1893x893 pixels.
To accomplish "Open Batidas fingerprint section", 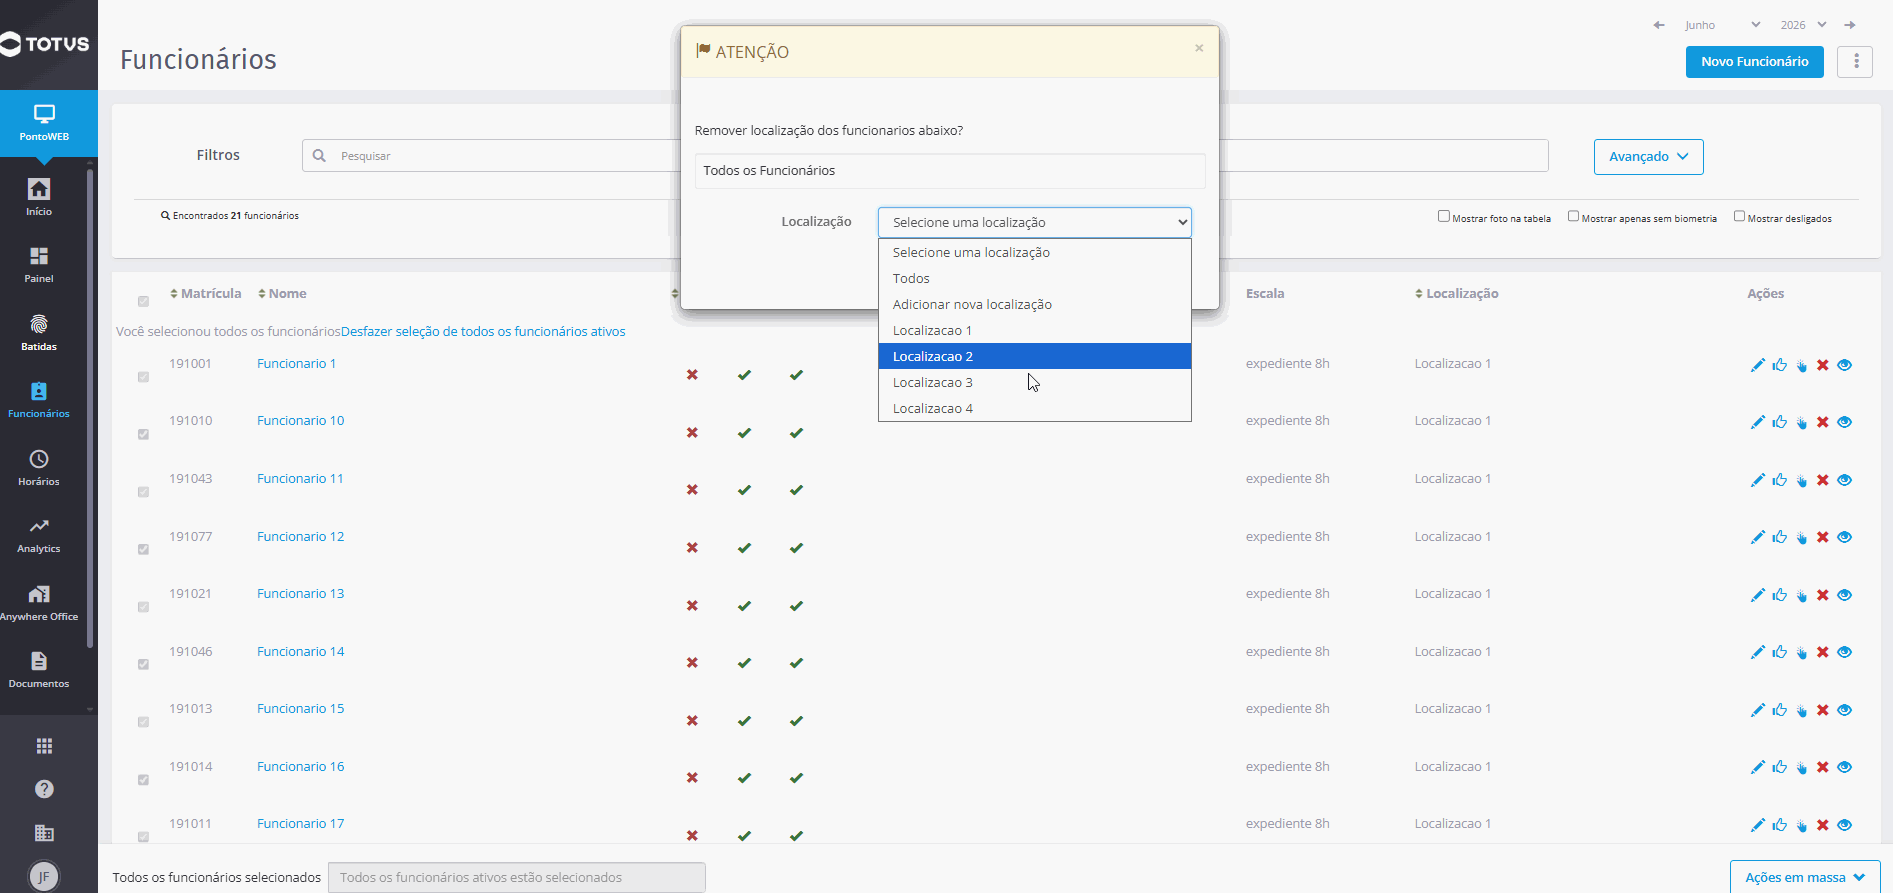I will tap(39, 332).
